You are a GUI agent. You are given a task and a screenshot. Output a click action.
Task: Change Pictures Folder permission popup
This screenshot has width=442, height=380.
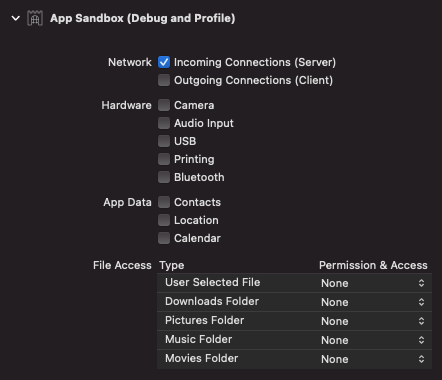point(373,321)
